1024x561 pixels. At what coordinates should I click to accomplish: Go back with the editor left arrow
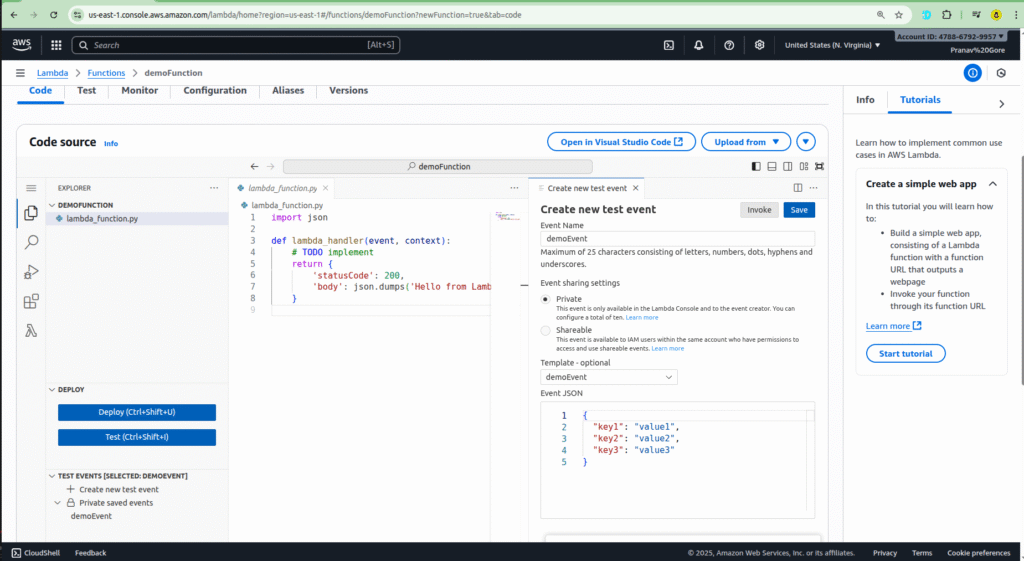pos(255,167)
